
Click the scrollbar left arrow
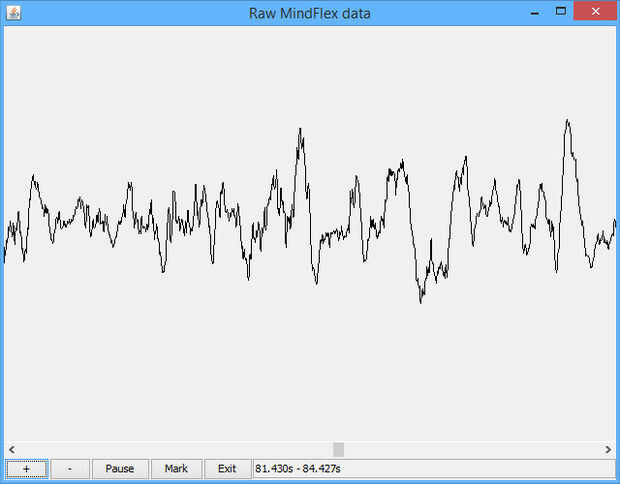tap(12, 450)
